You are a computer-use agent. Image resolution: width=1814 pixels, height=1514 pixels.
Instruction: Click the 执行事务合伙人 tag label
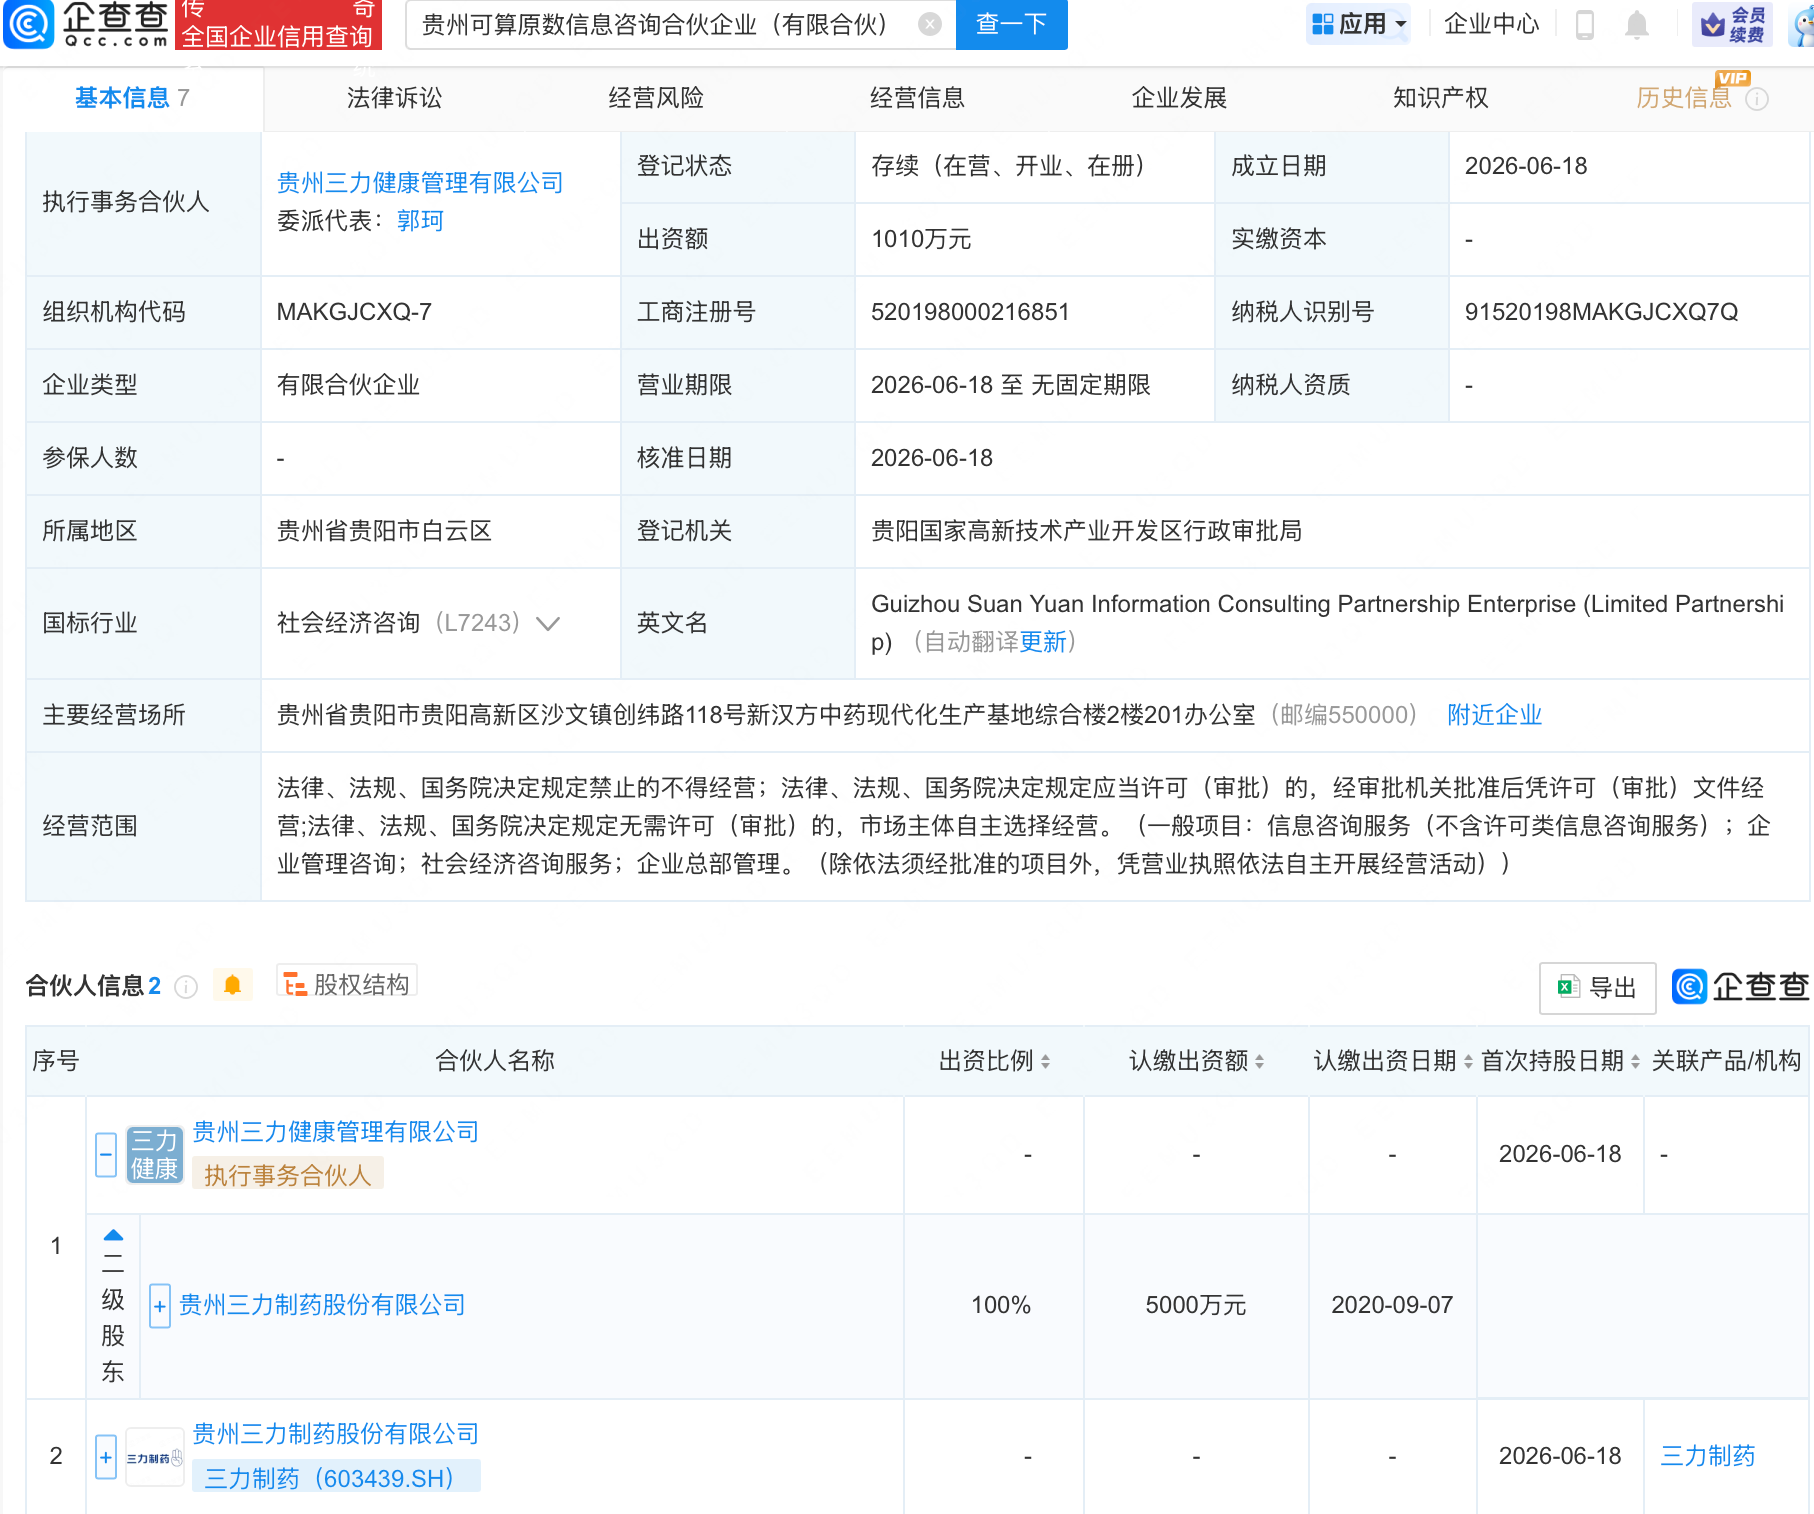pyautogui.click(x=288, y=1176)
